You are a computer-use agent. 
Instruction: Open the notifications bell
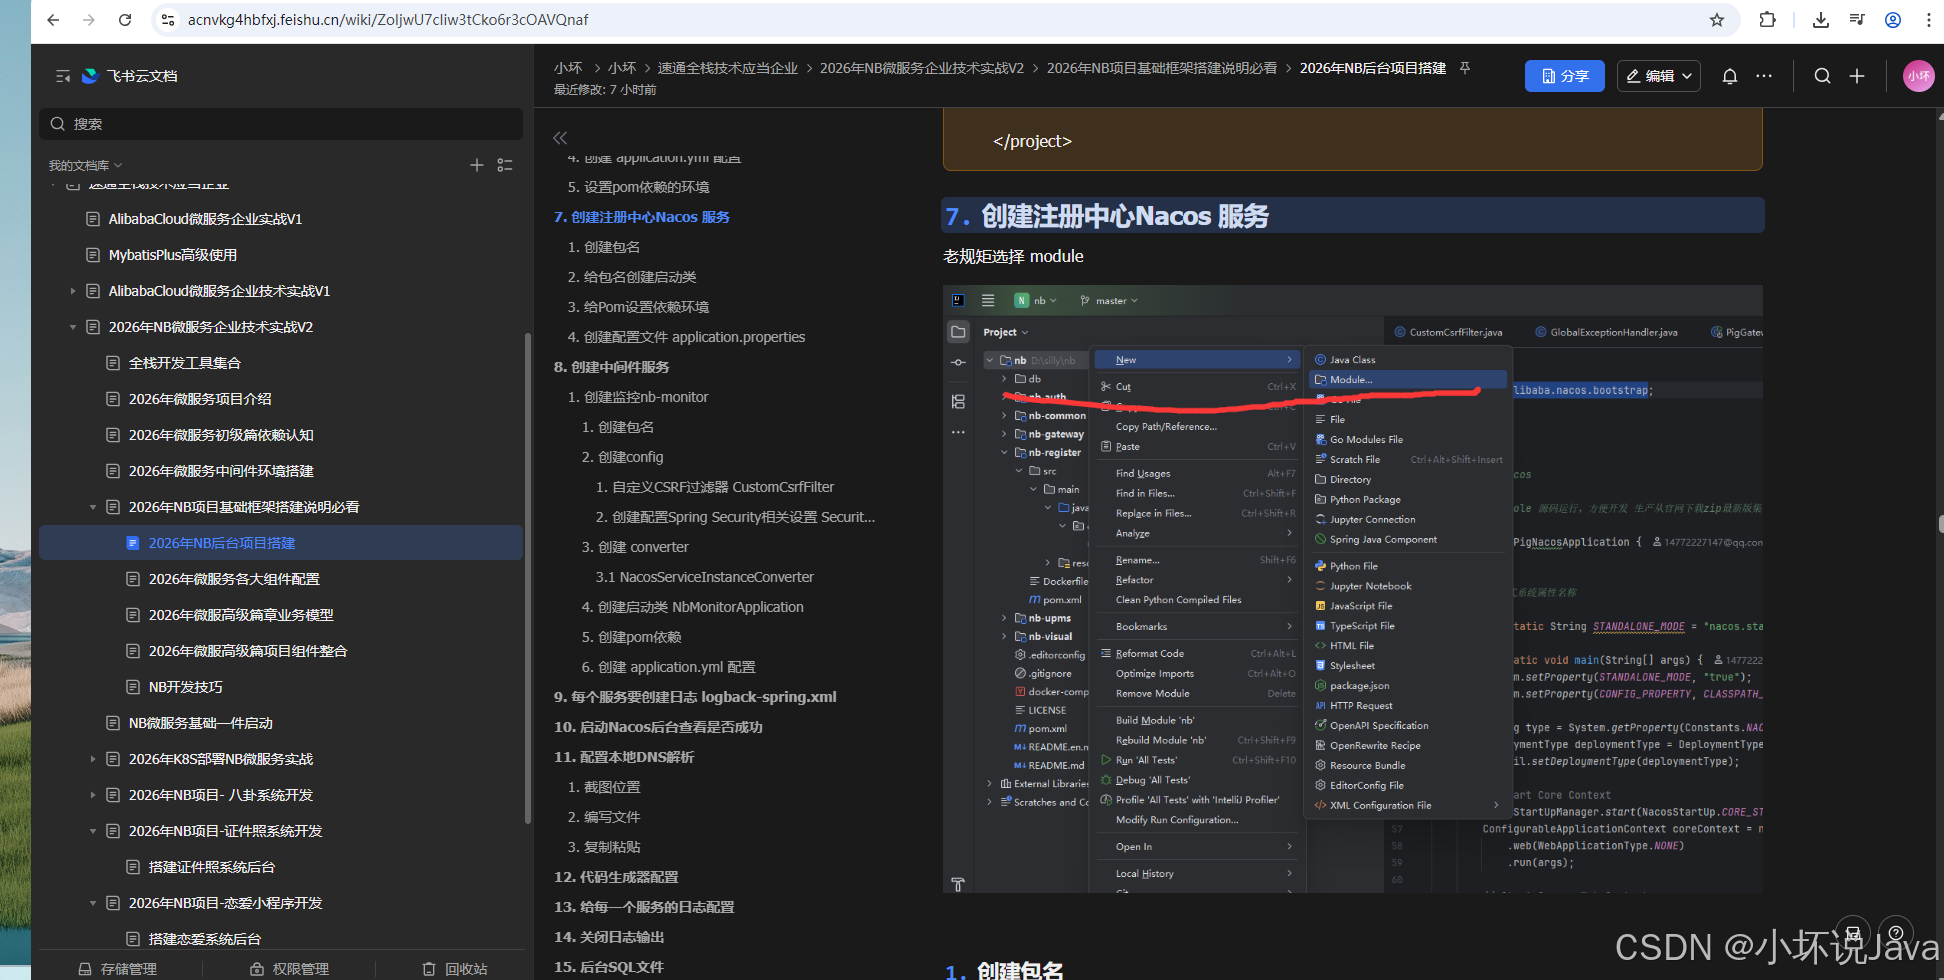pos(1729,75)
